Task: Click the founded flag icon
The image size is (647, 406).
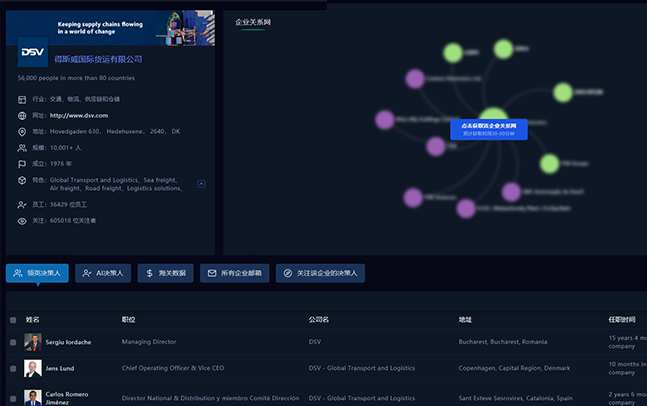Action: (x=22, y=164)
